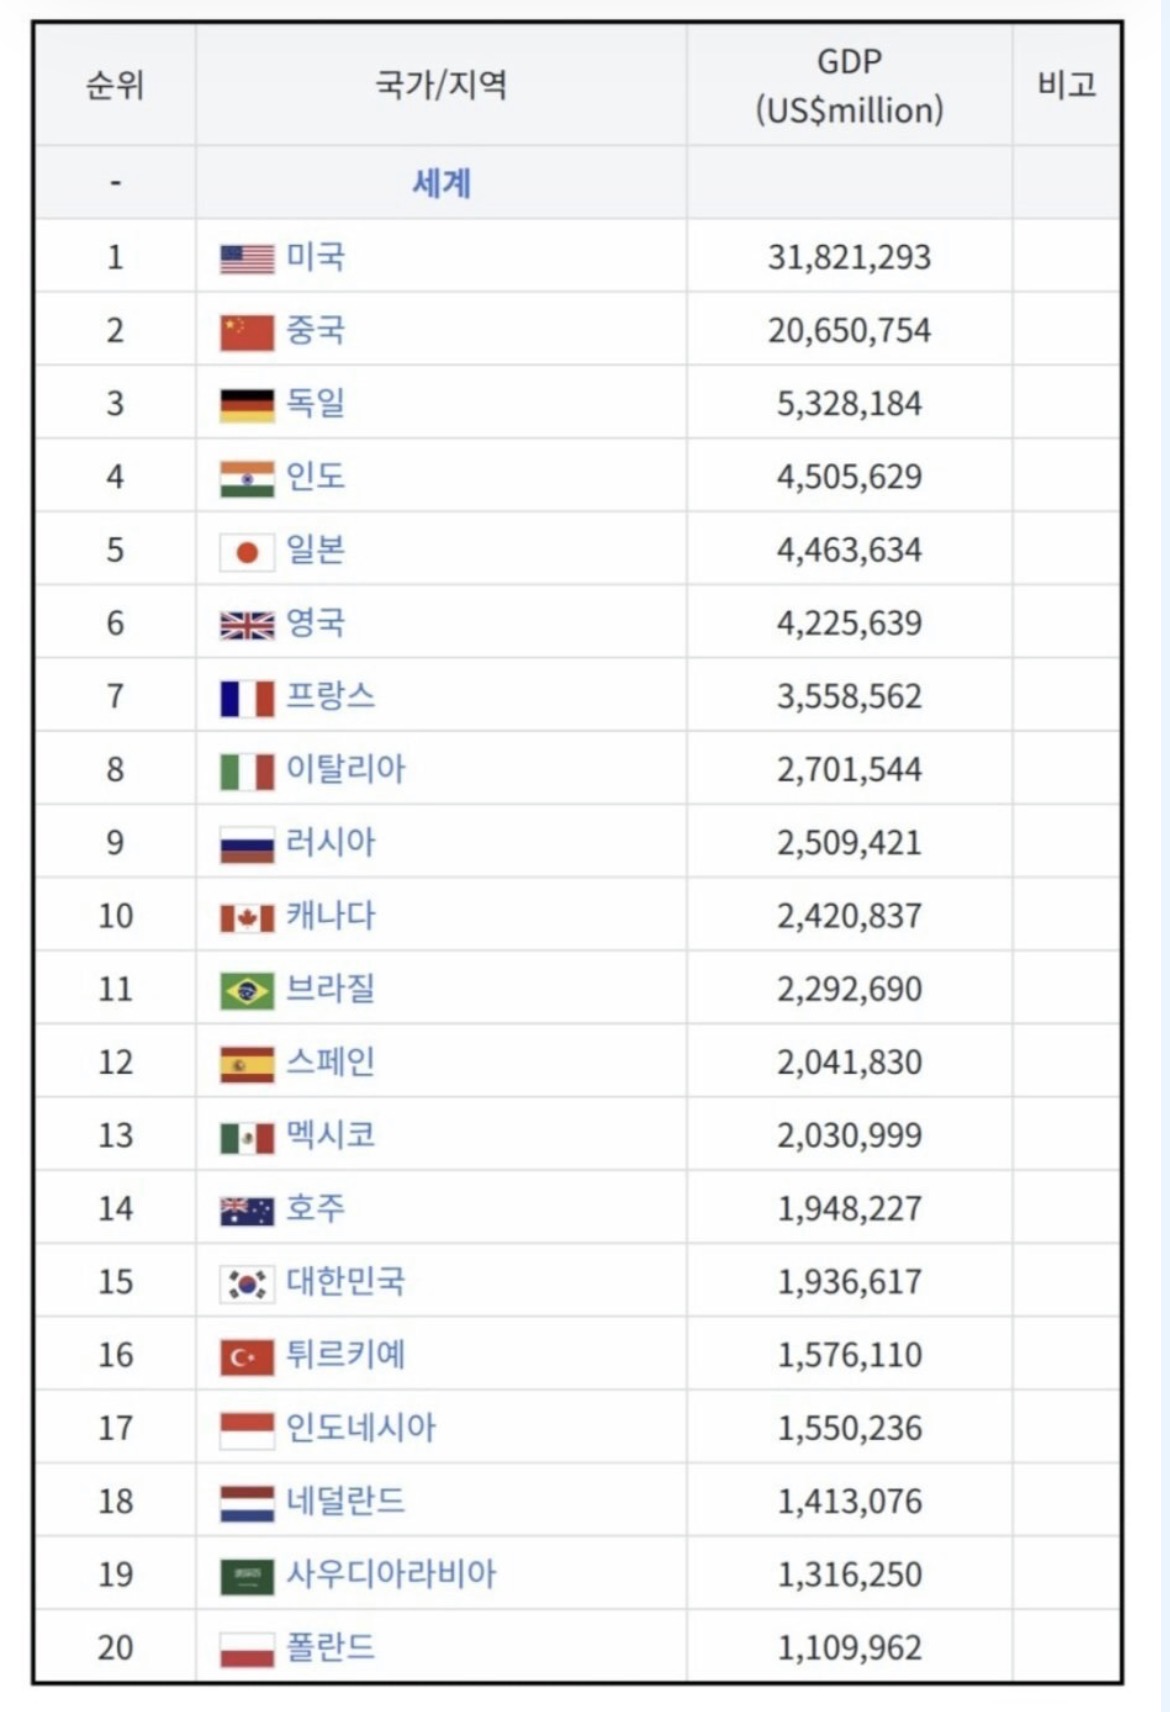Open the 인도네시아 country link

361,1428
